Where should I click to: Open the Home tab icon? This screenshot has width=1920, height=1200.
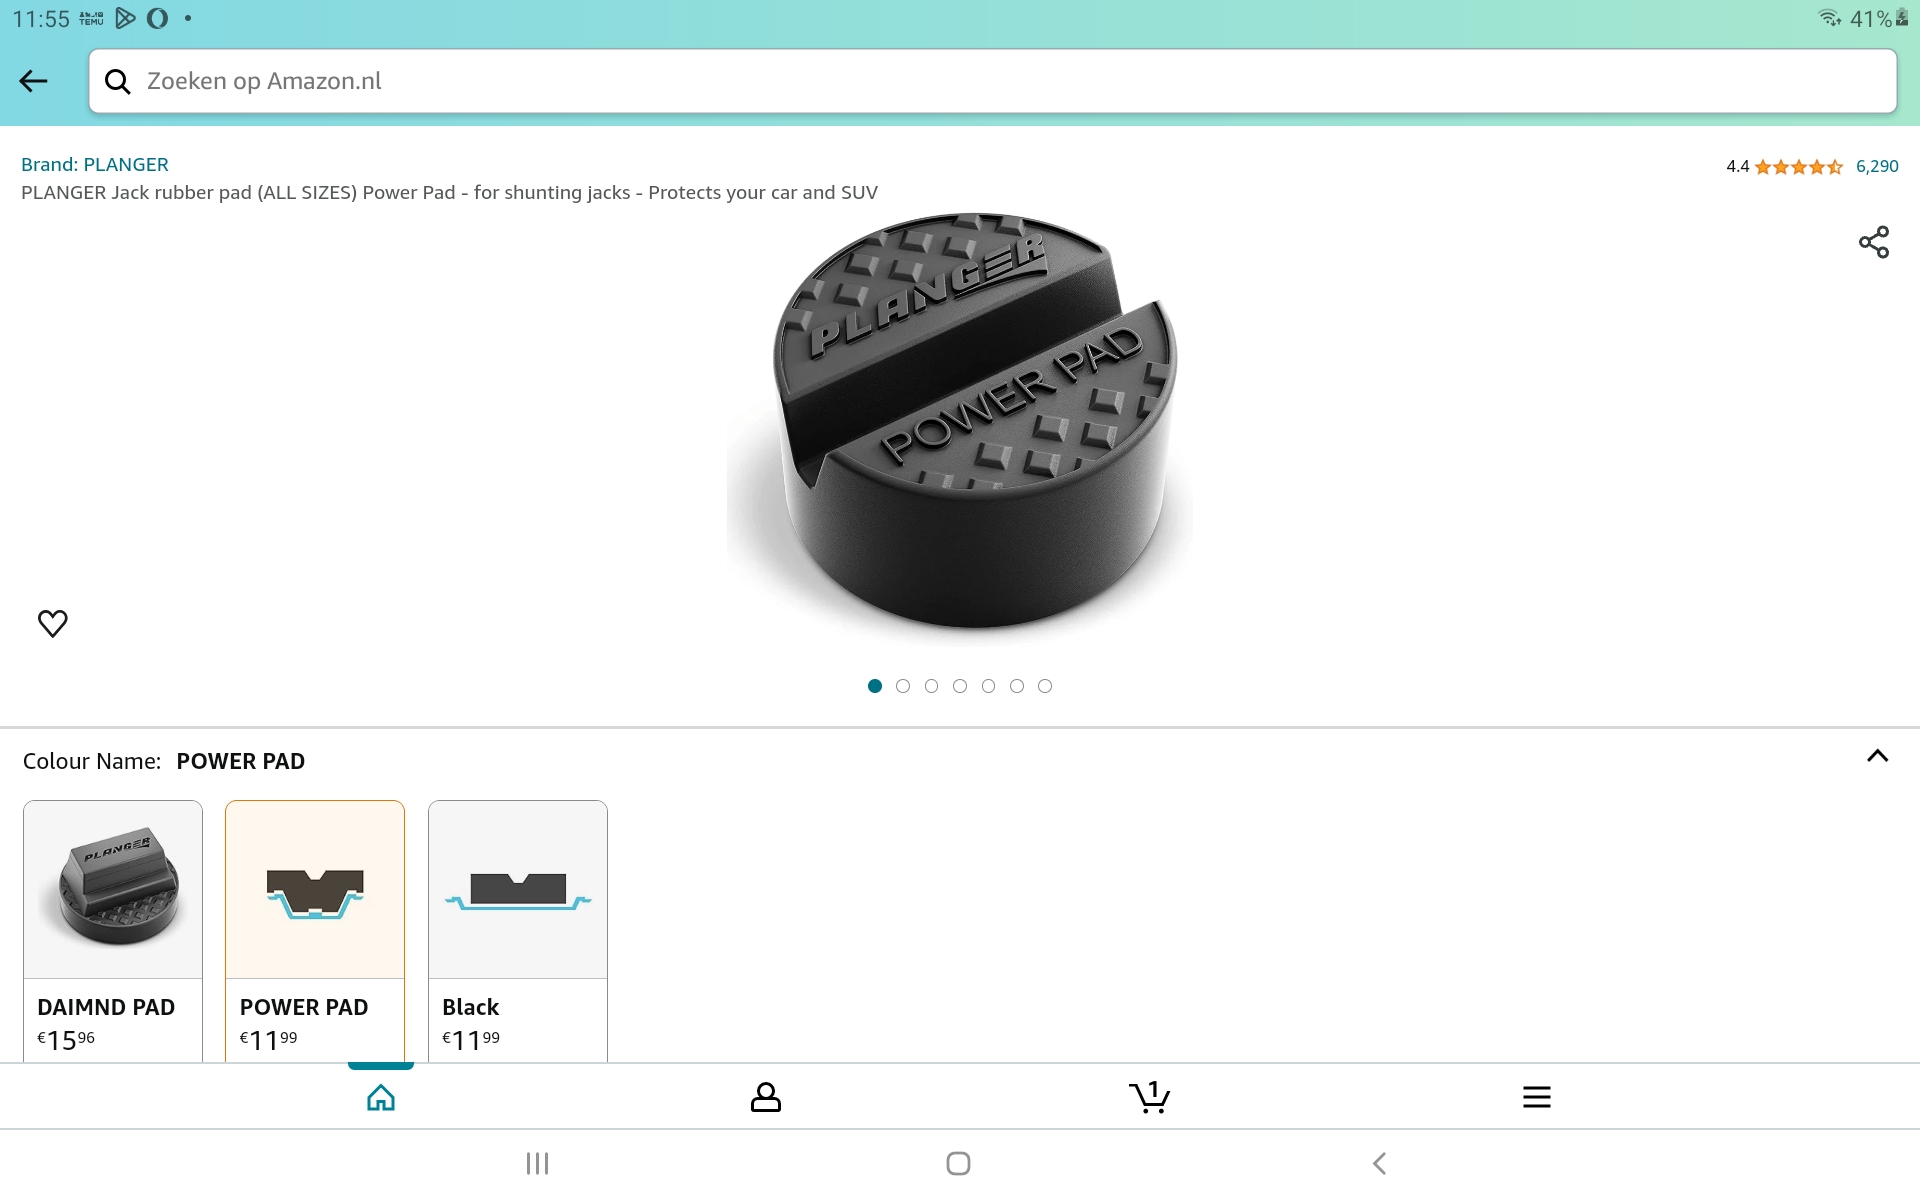point(381,1097)
